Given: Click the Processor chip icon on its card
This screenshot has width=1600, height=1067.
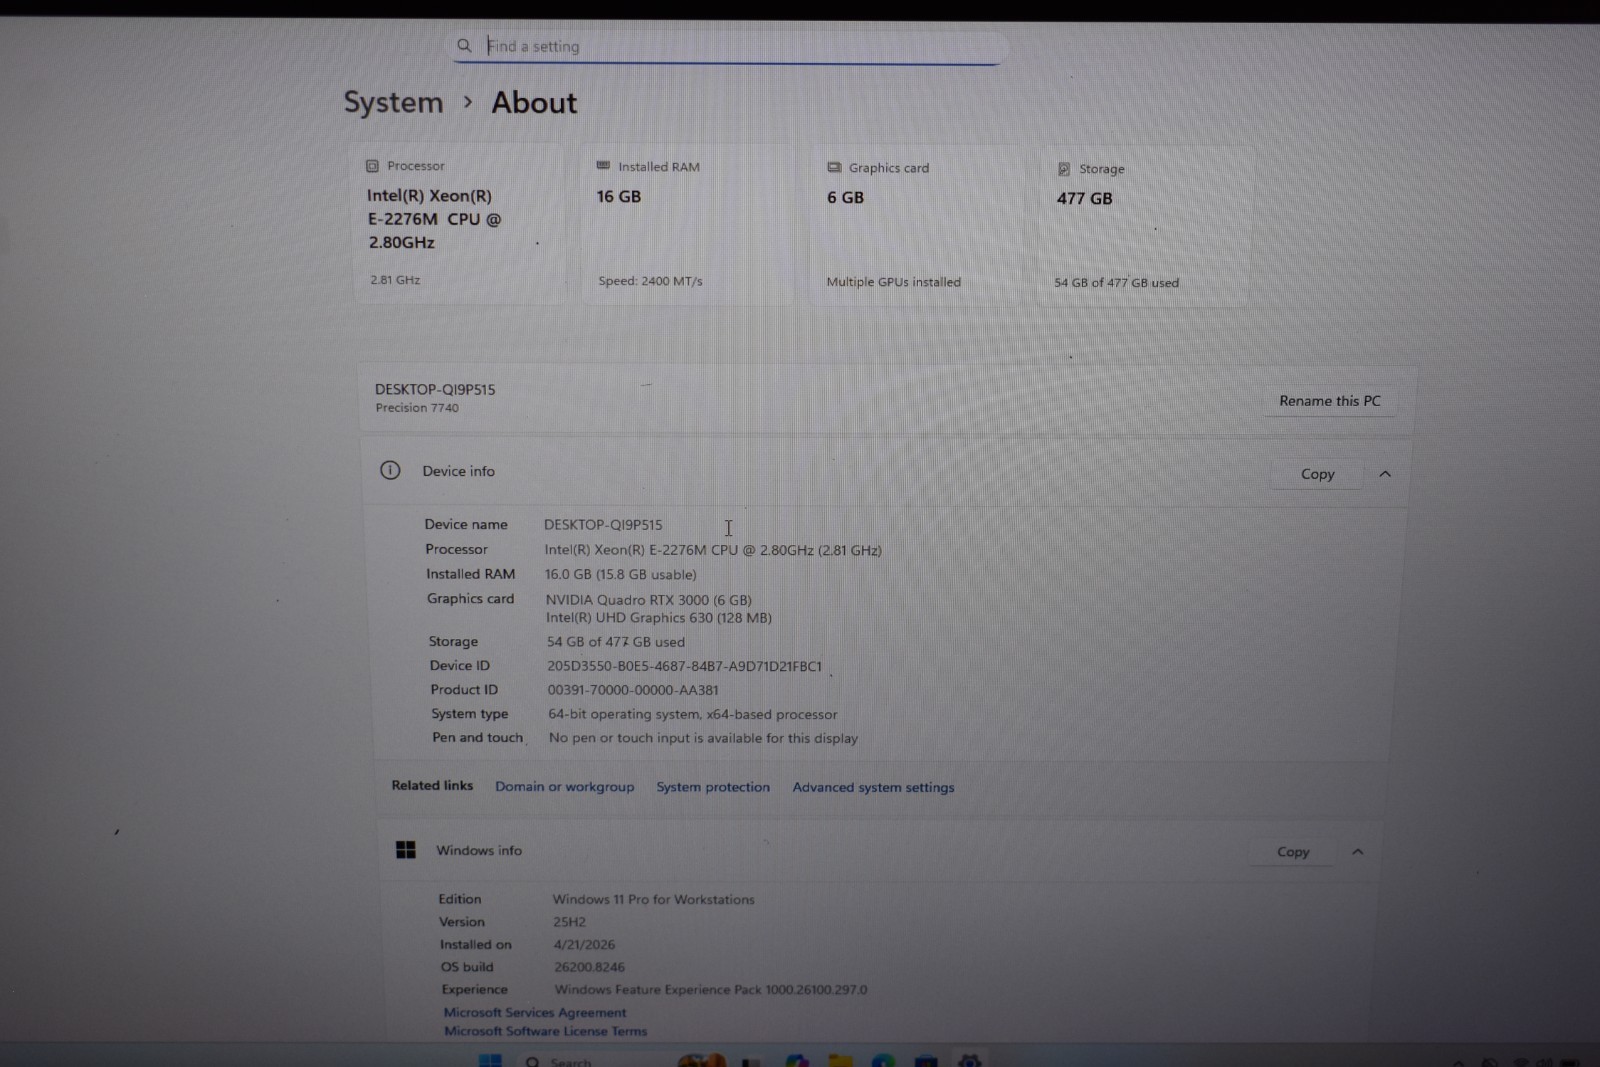Looking at the screenshot, I should coord(372,166).
